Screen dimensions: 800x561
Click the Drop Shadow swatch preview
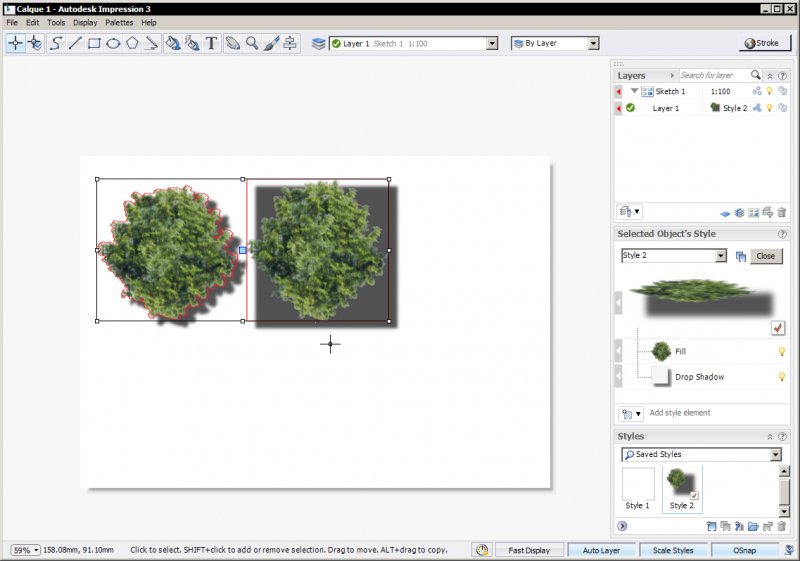661,376
